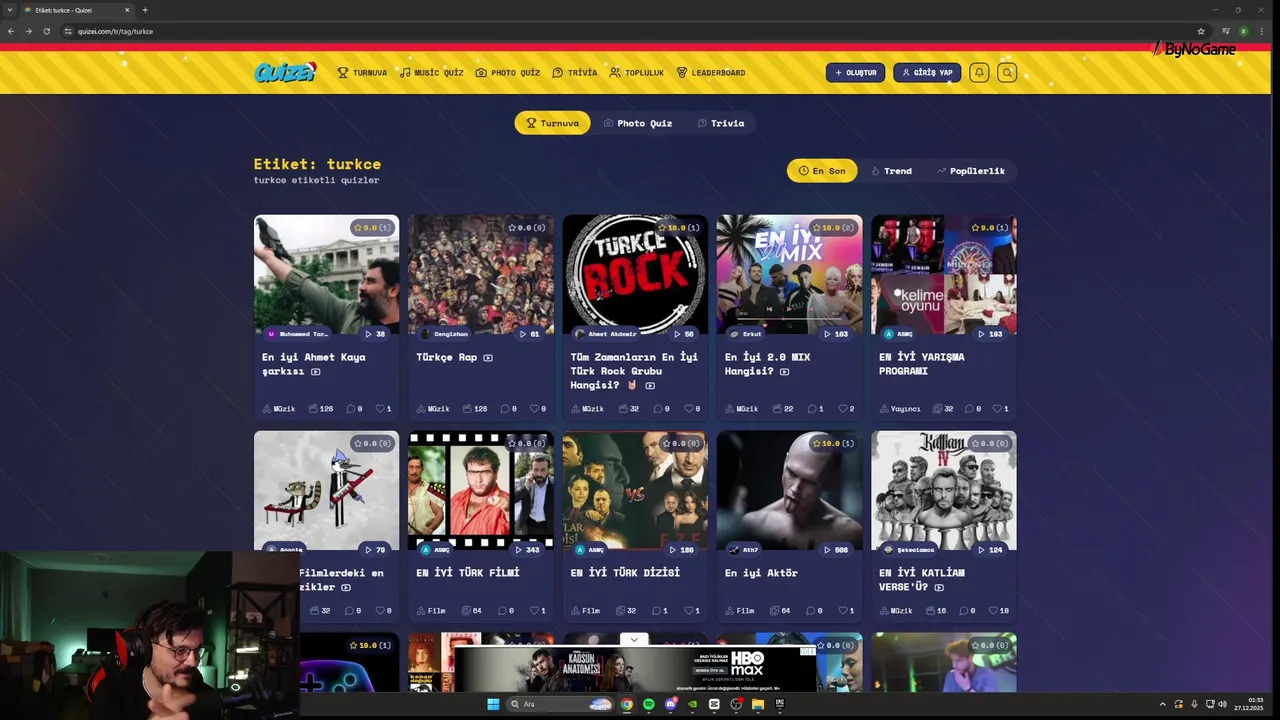This screenshot has width=1280, height=720.
Task: Click the Oluştur button
Action: coord(855,72)
